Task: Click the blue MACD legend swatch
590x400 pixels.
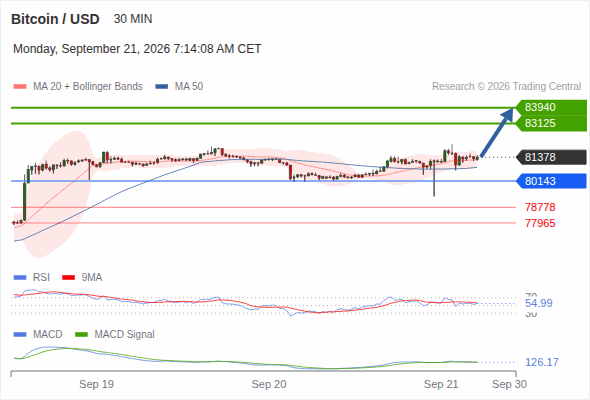Action: [x=20, y=335]
